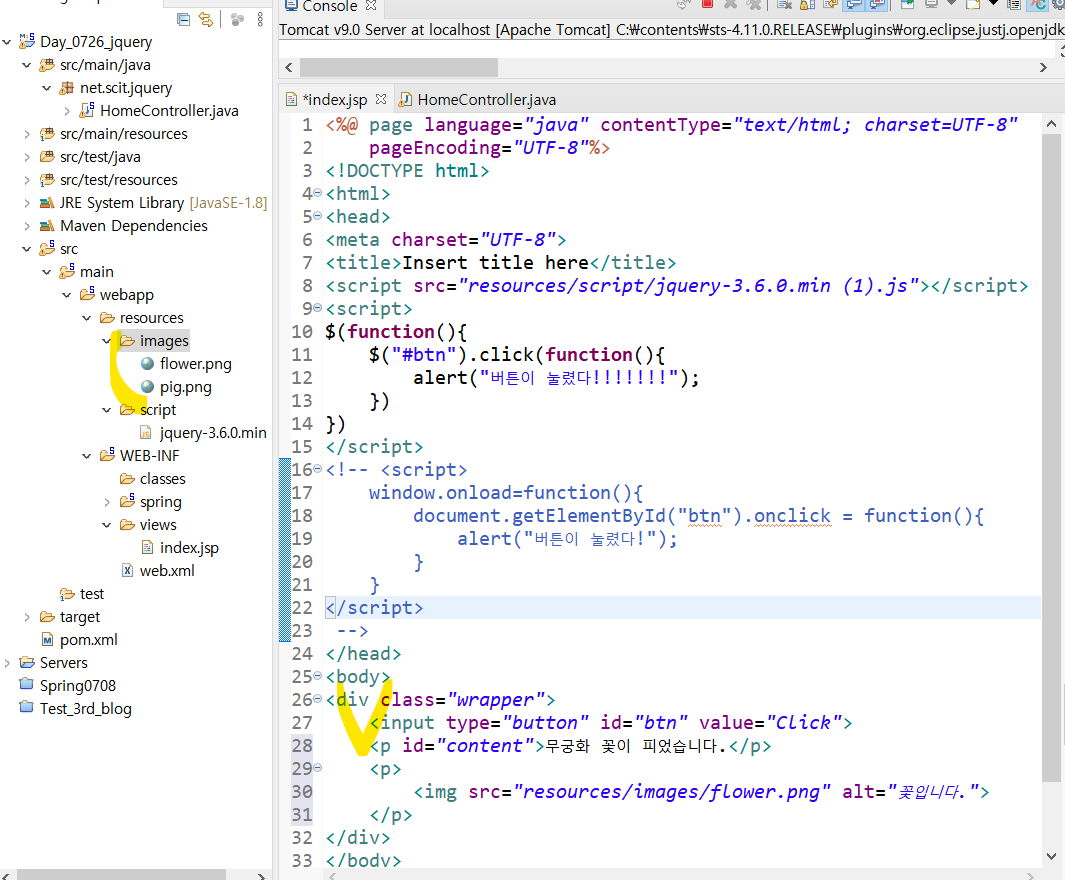Collapse code fold at line 29 p tag
The image size is (1065, 880).
pyautogui.click(x=317, y=767)
